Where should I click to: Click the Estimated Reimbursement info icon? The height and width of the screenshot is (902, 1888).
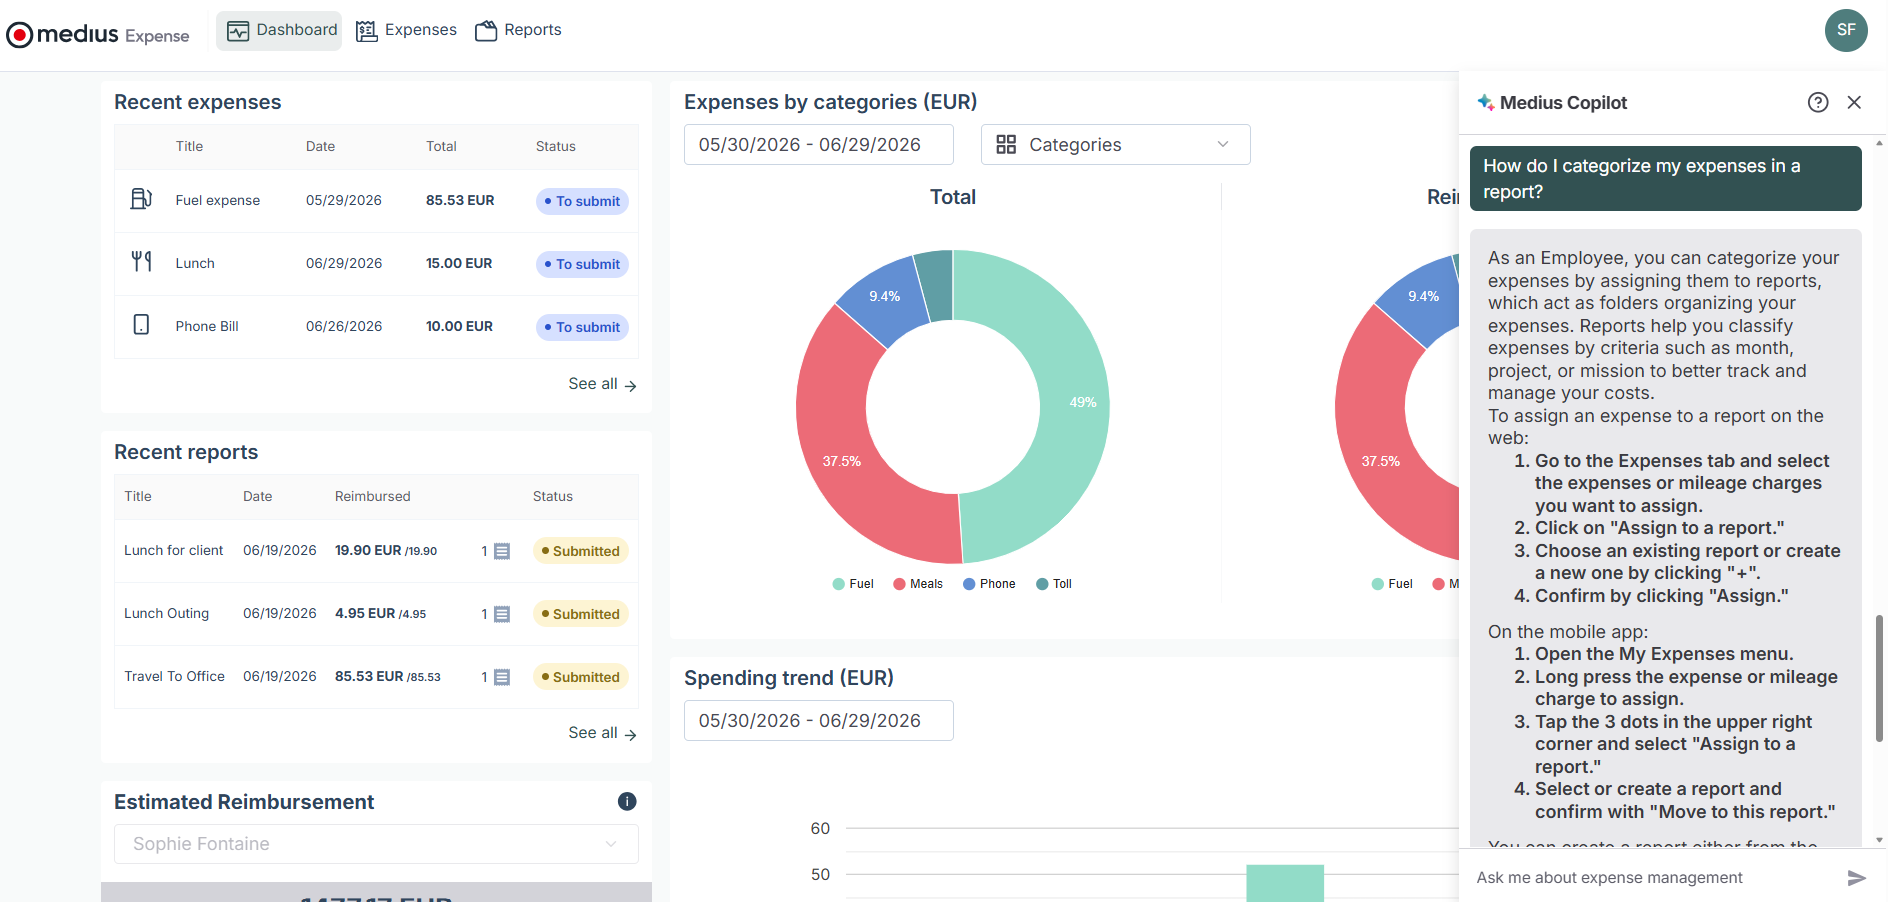tap(627, 801)
